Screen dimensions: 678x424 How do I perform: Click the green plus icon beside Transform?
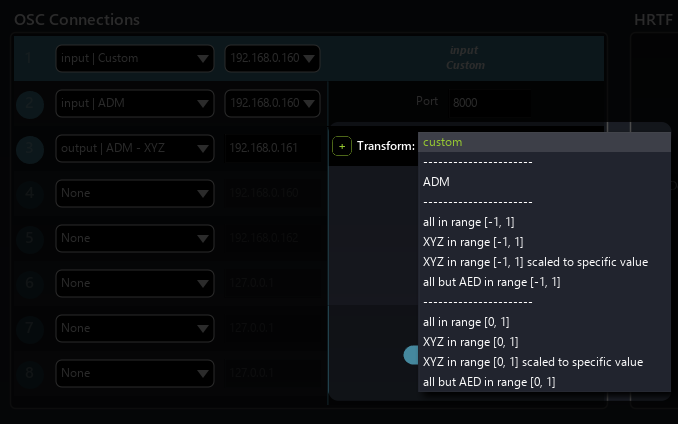click(342, 146)
